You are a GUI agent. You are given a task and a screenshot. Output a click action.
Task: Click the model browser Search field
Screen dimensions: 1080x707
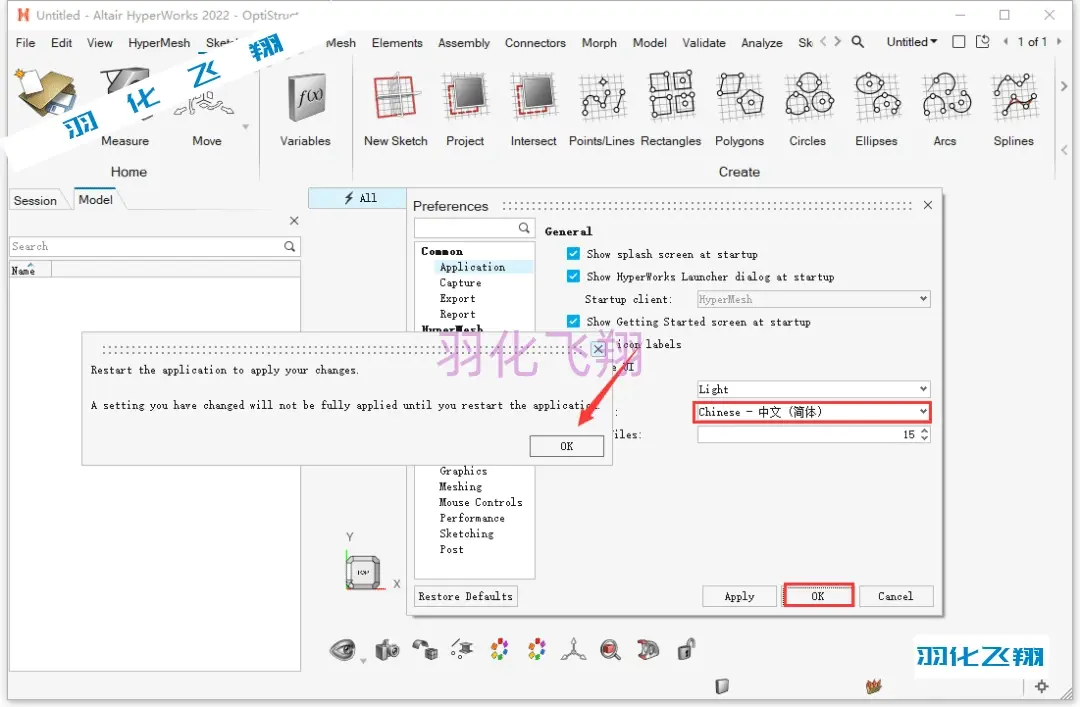[155, 247]
